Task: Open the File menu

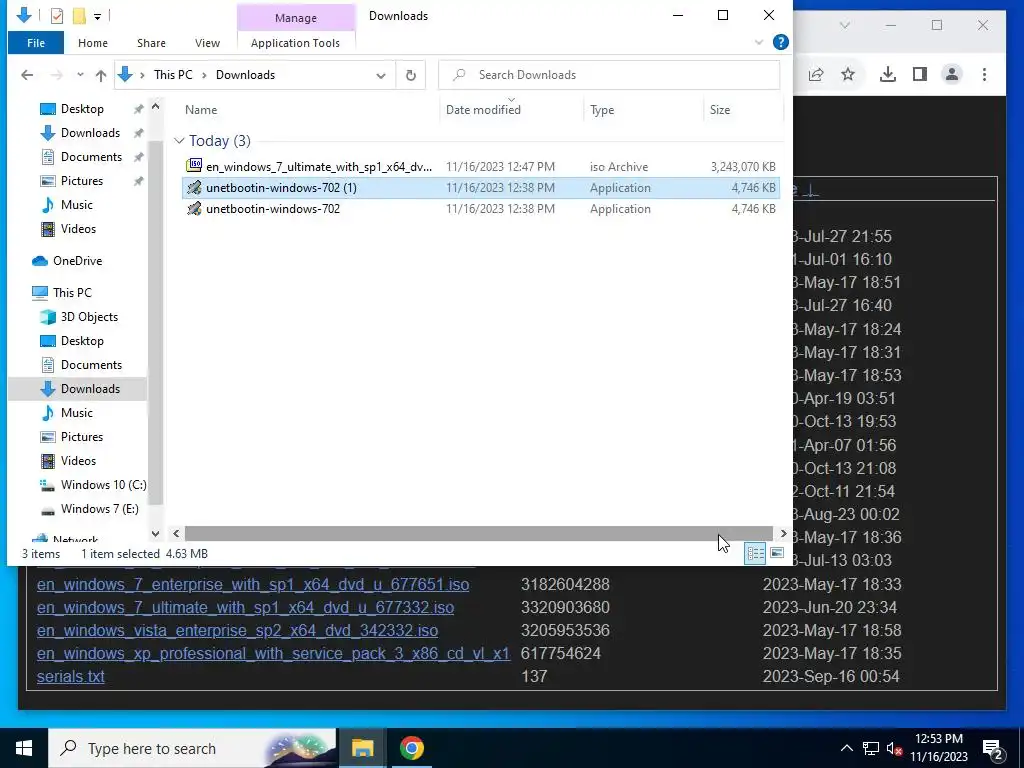Action: point(36,43)
